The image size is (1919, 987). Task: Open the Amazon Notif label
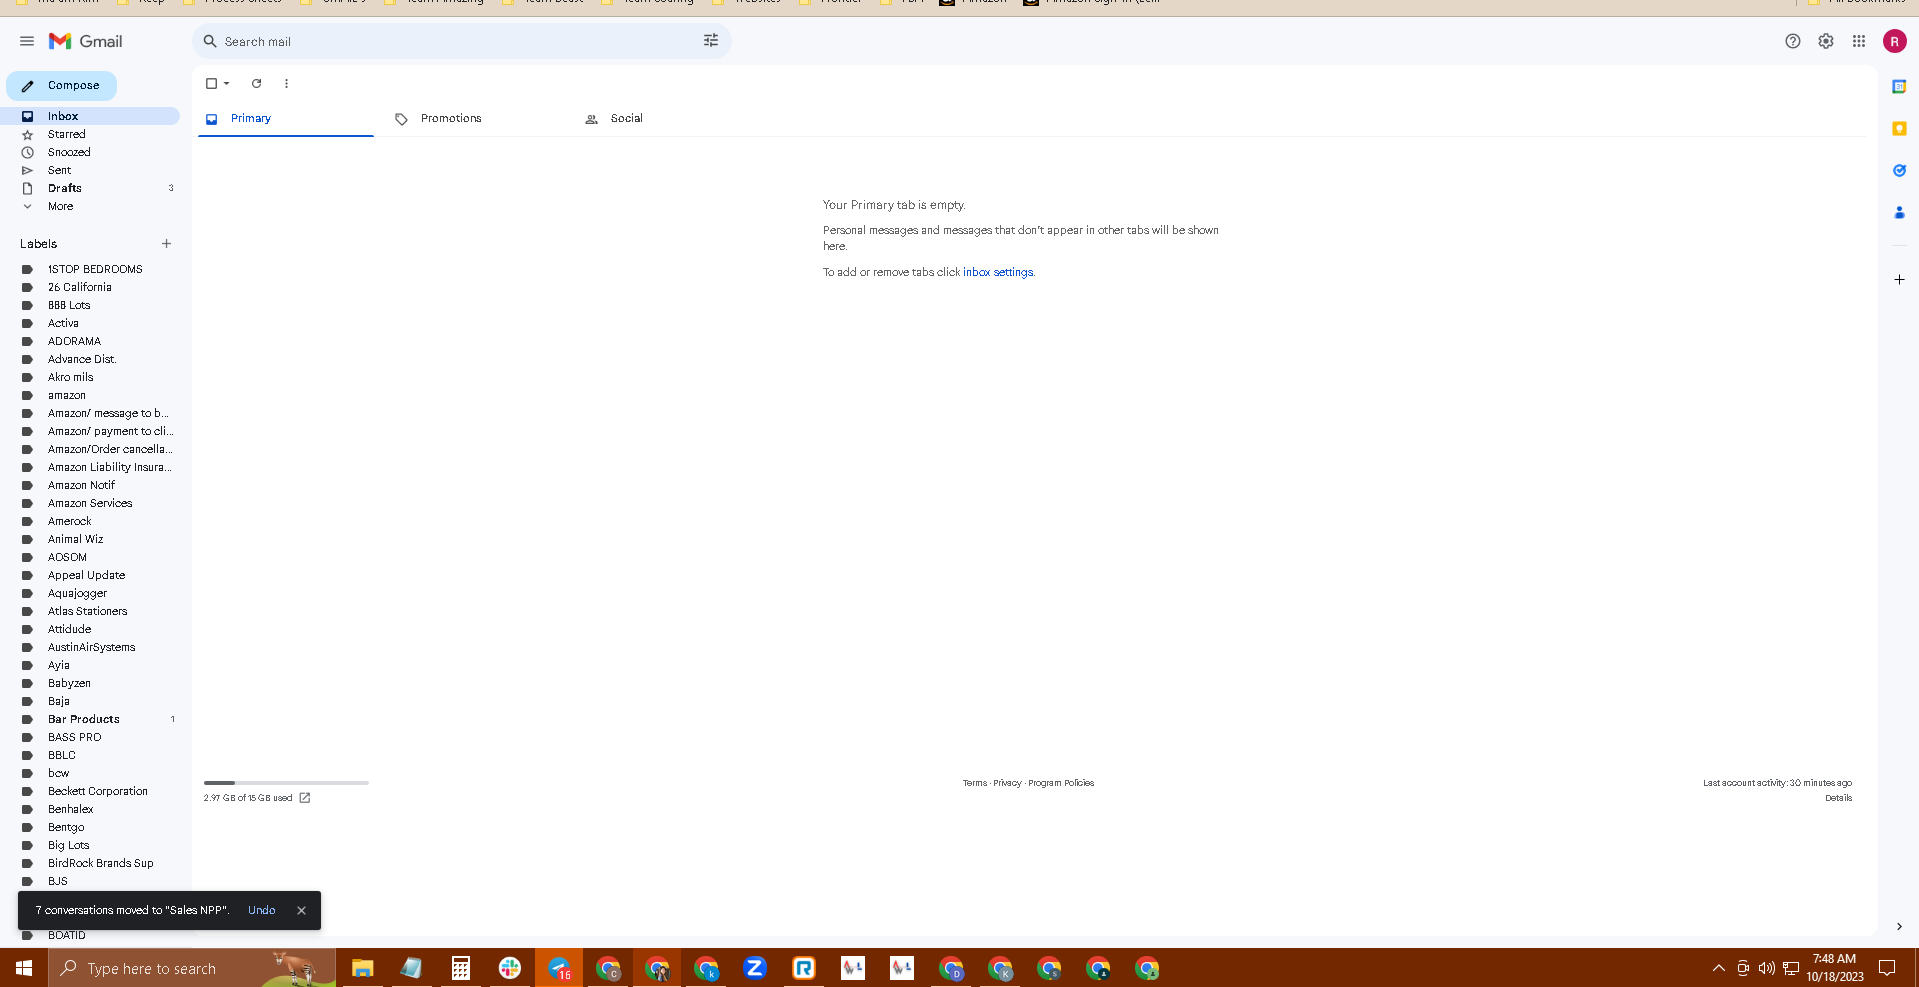point(81,485)
